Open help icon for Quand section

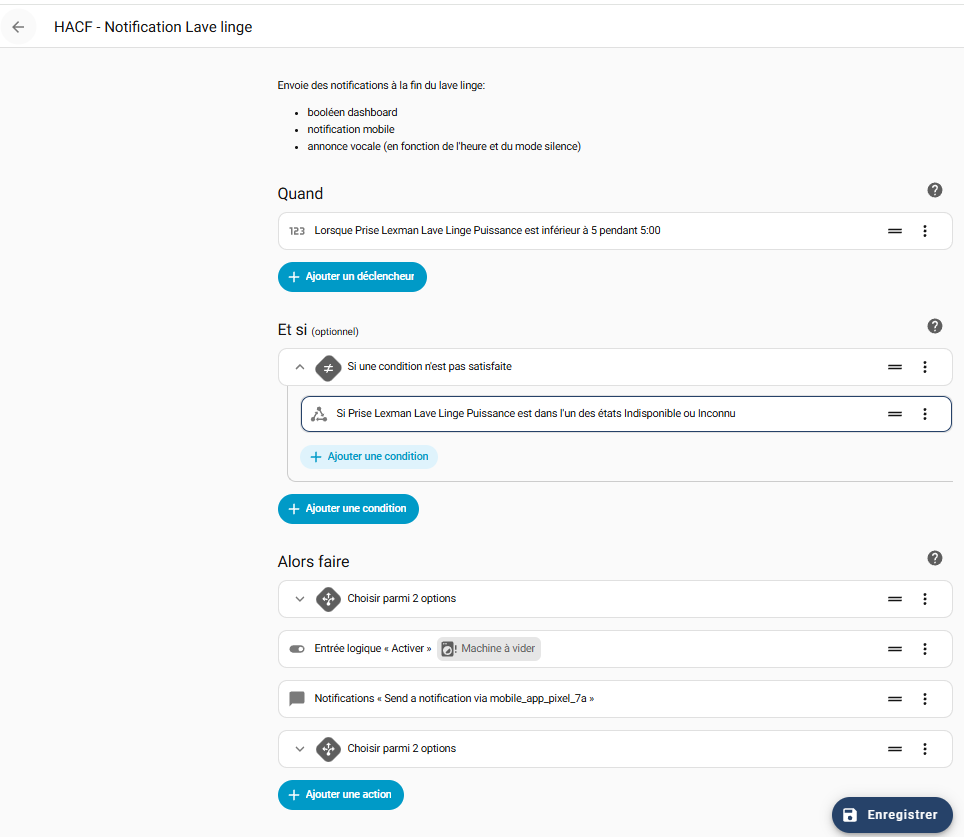935,191
